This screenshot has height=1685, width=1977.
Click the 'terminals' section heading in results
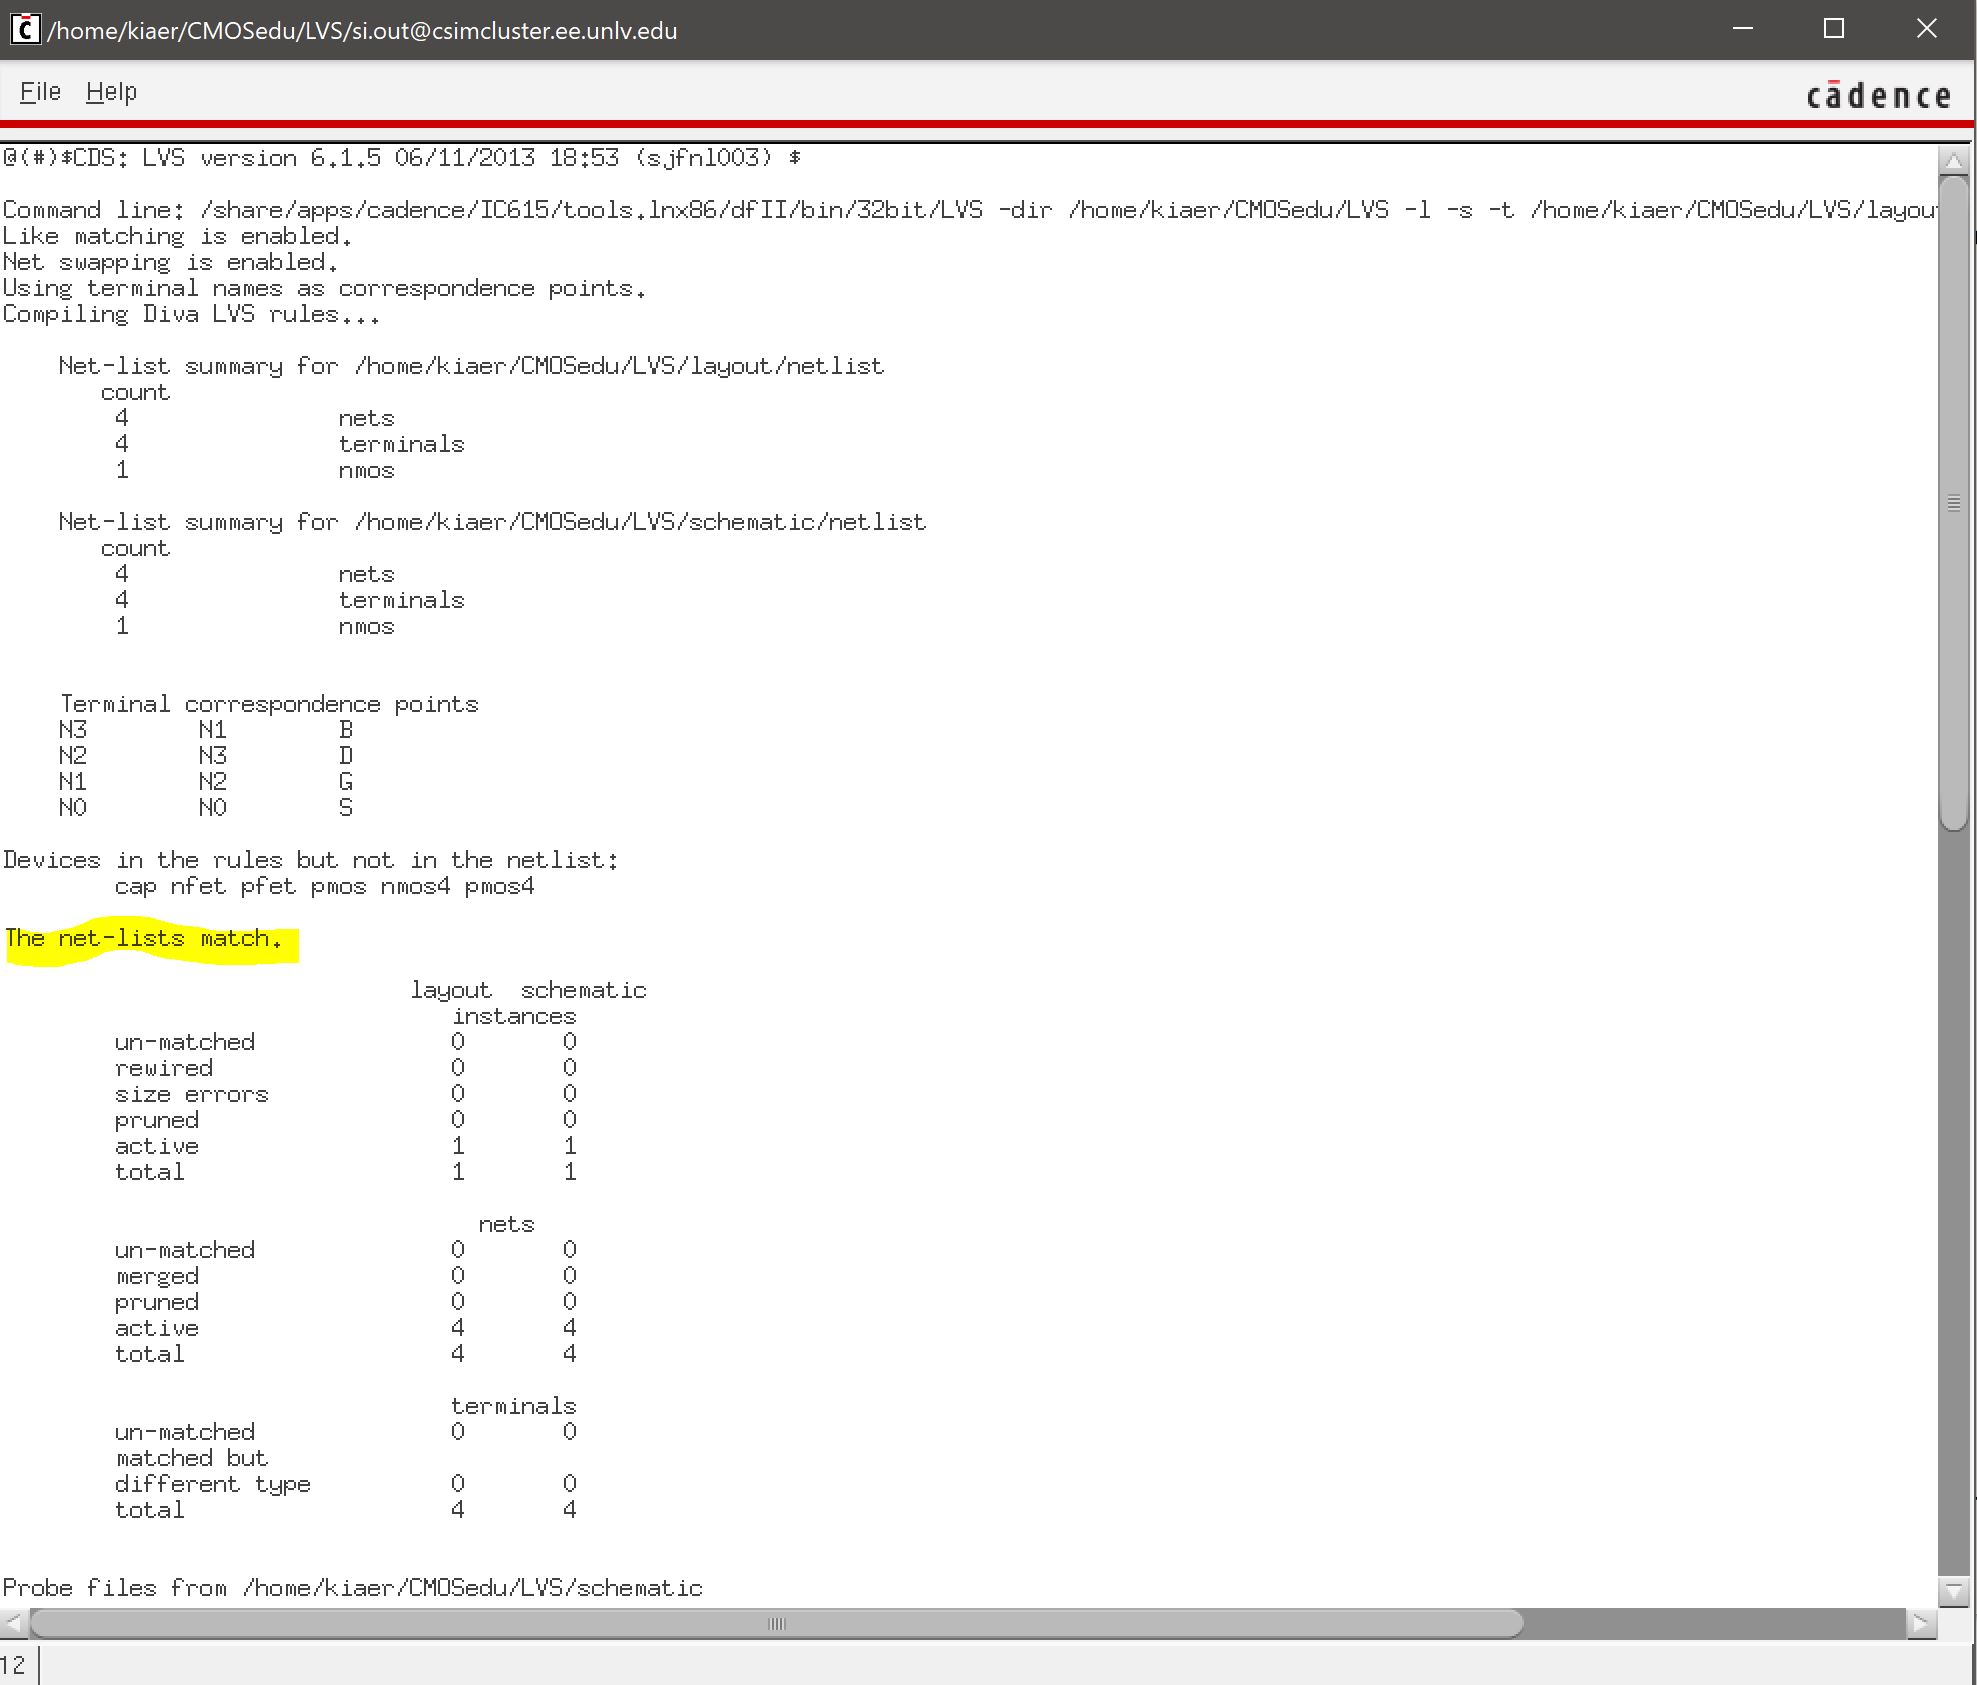pos(513,1406)
